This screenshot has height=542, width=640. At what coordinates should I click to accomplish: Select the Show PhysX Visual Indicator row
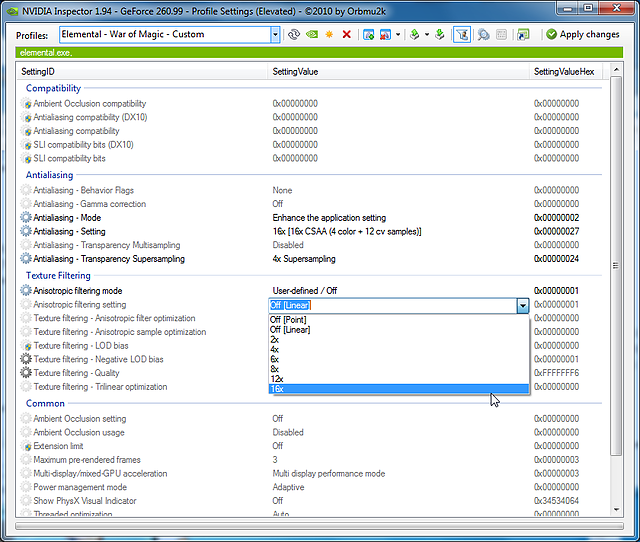pos(310,501)
